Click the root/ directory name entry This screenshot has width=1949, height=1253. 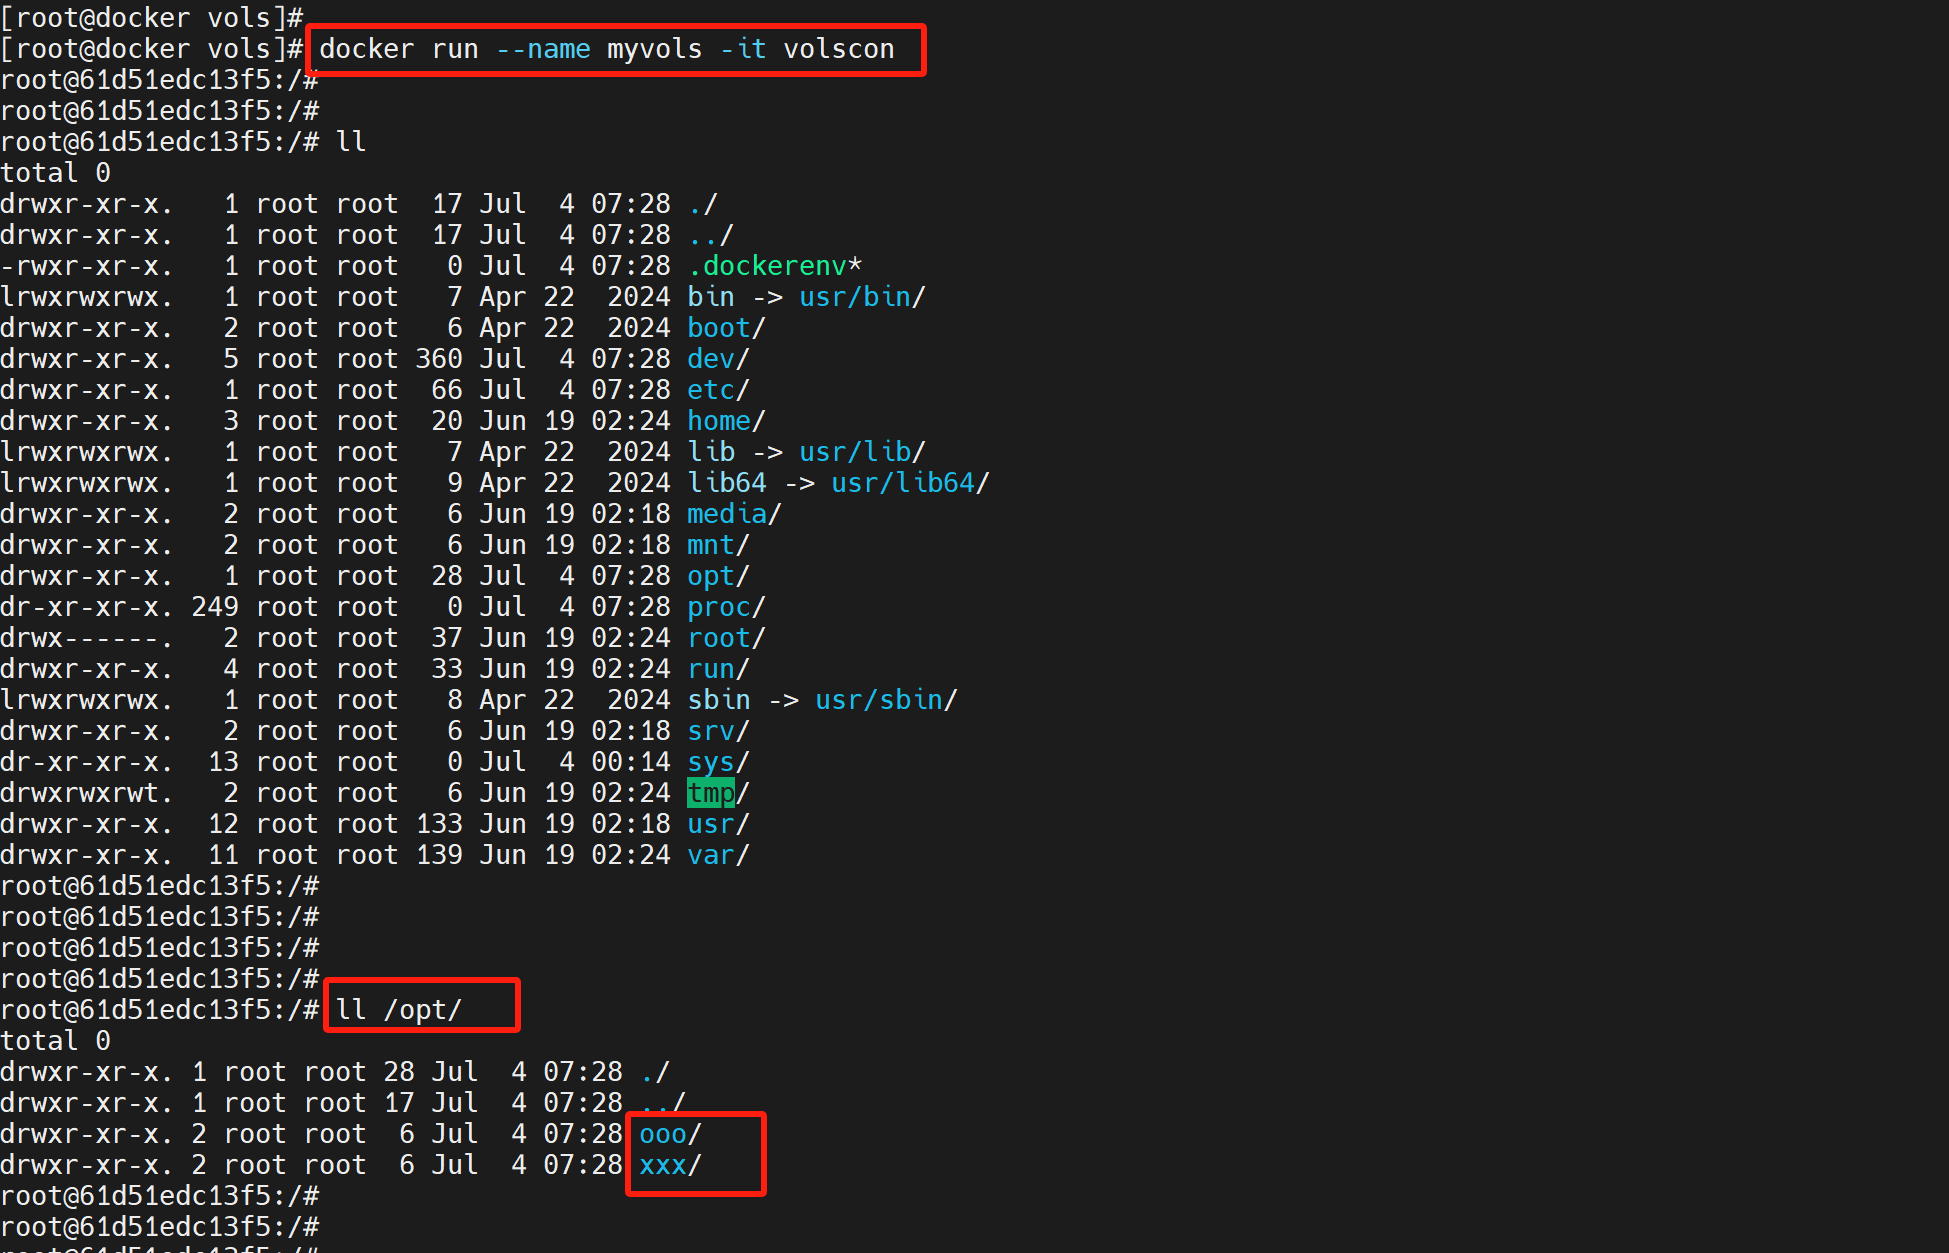[726, 638]
